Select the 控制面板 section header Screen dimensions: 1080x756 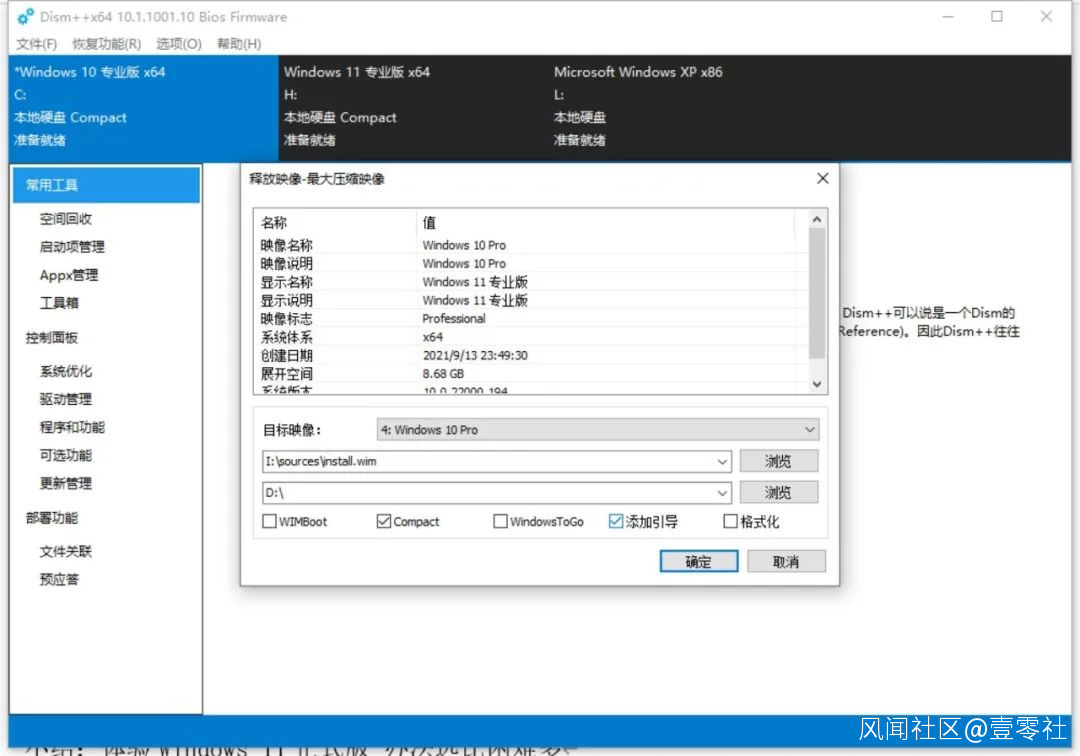[52, 337]
